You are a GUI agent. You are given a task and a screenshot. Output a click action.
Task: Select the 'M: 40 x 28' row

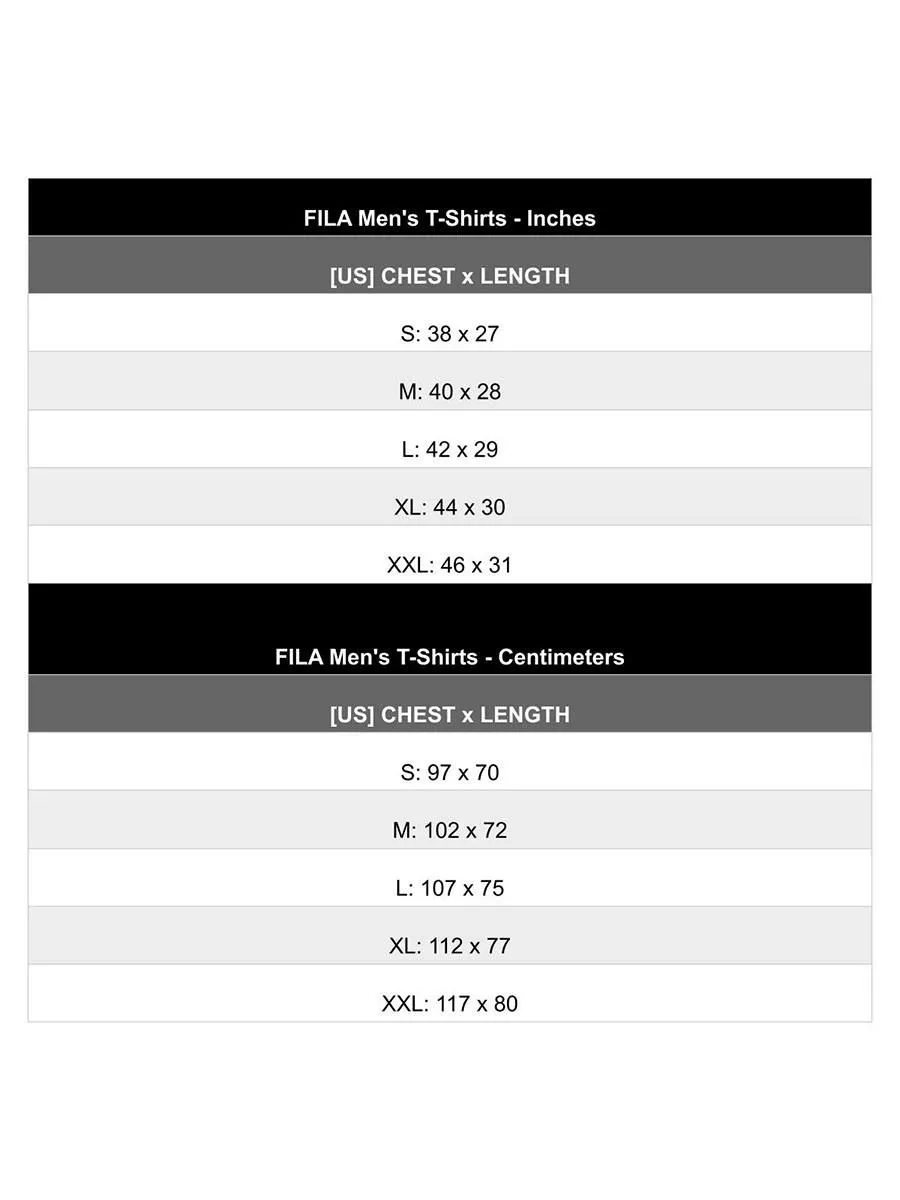(x=449, y=392)
